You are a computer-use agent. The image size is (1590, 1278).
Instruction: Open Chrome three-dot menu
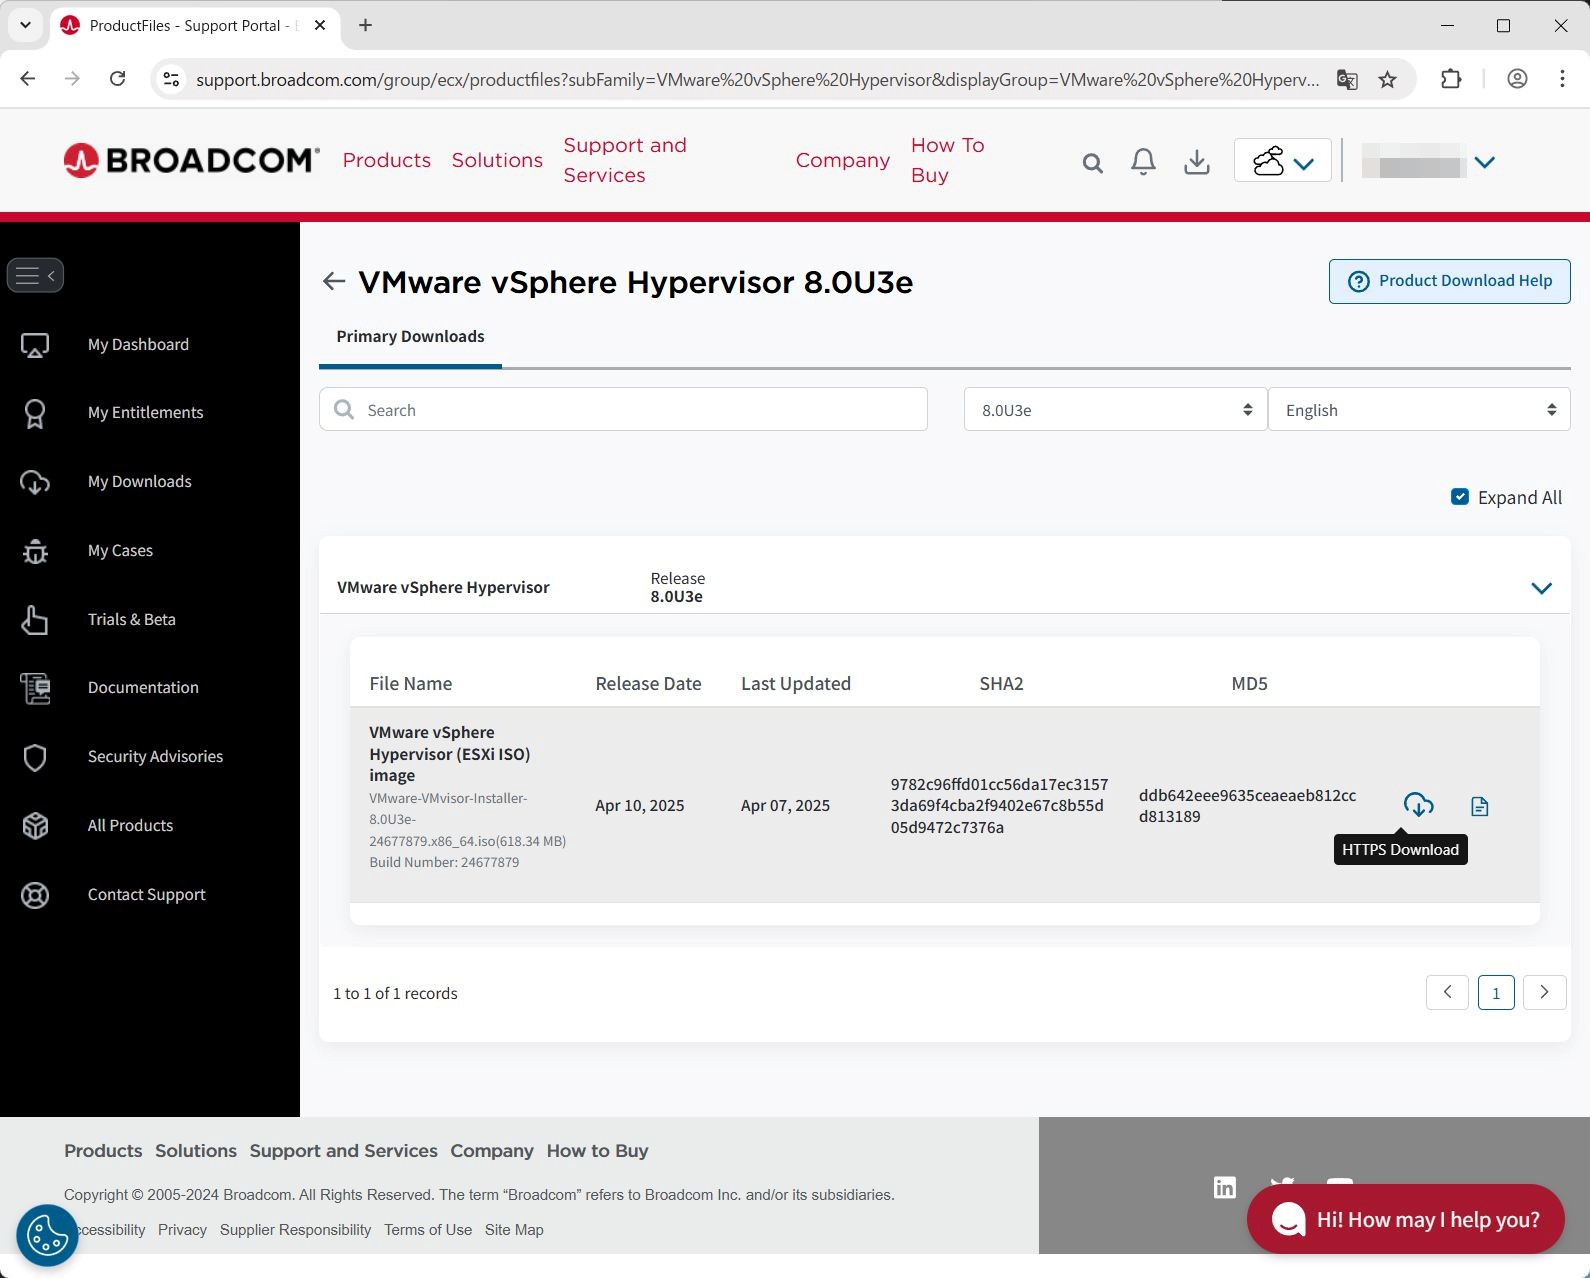click(x=1562, y=79)
